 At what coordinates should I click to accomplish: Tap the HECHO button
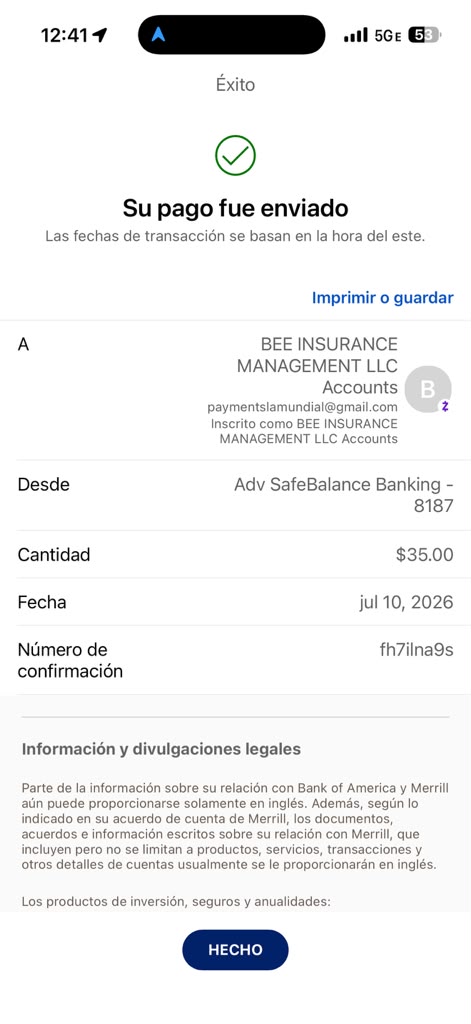click(x=235, y=950)
